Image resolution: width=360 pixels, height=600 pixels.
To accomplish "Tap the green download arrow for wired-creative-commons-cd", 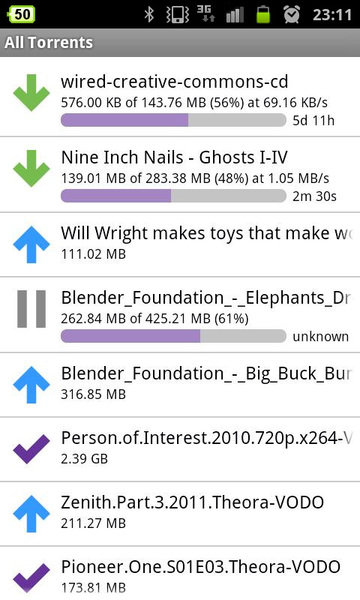I will click(31, 93).
